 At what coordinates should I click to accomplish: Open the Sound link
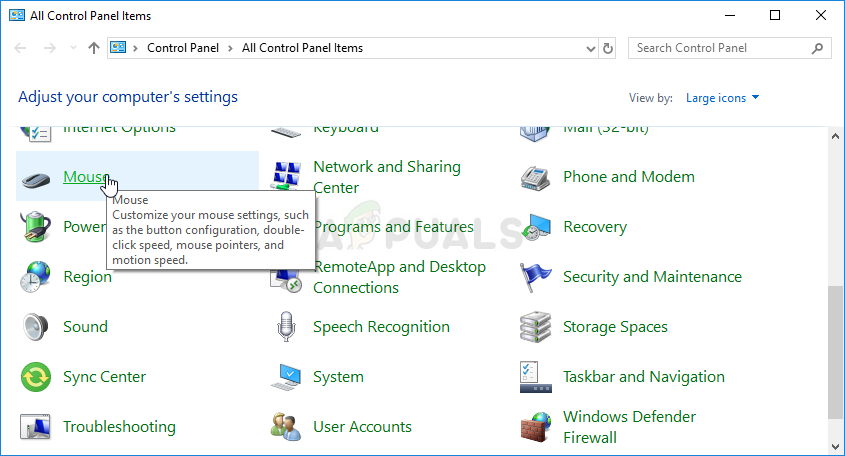[x=85, y=327]
